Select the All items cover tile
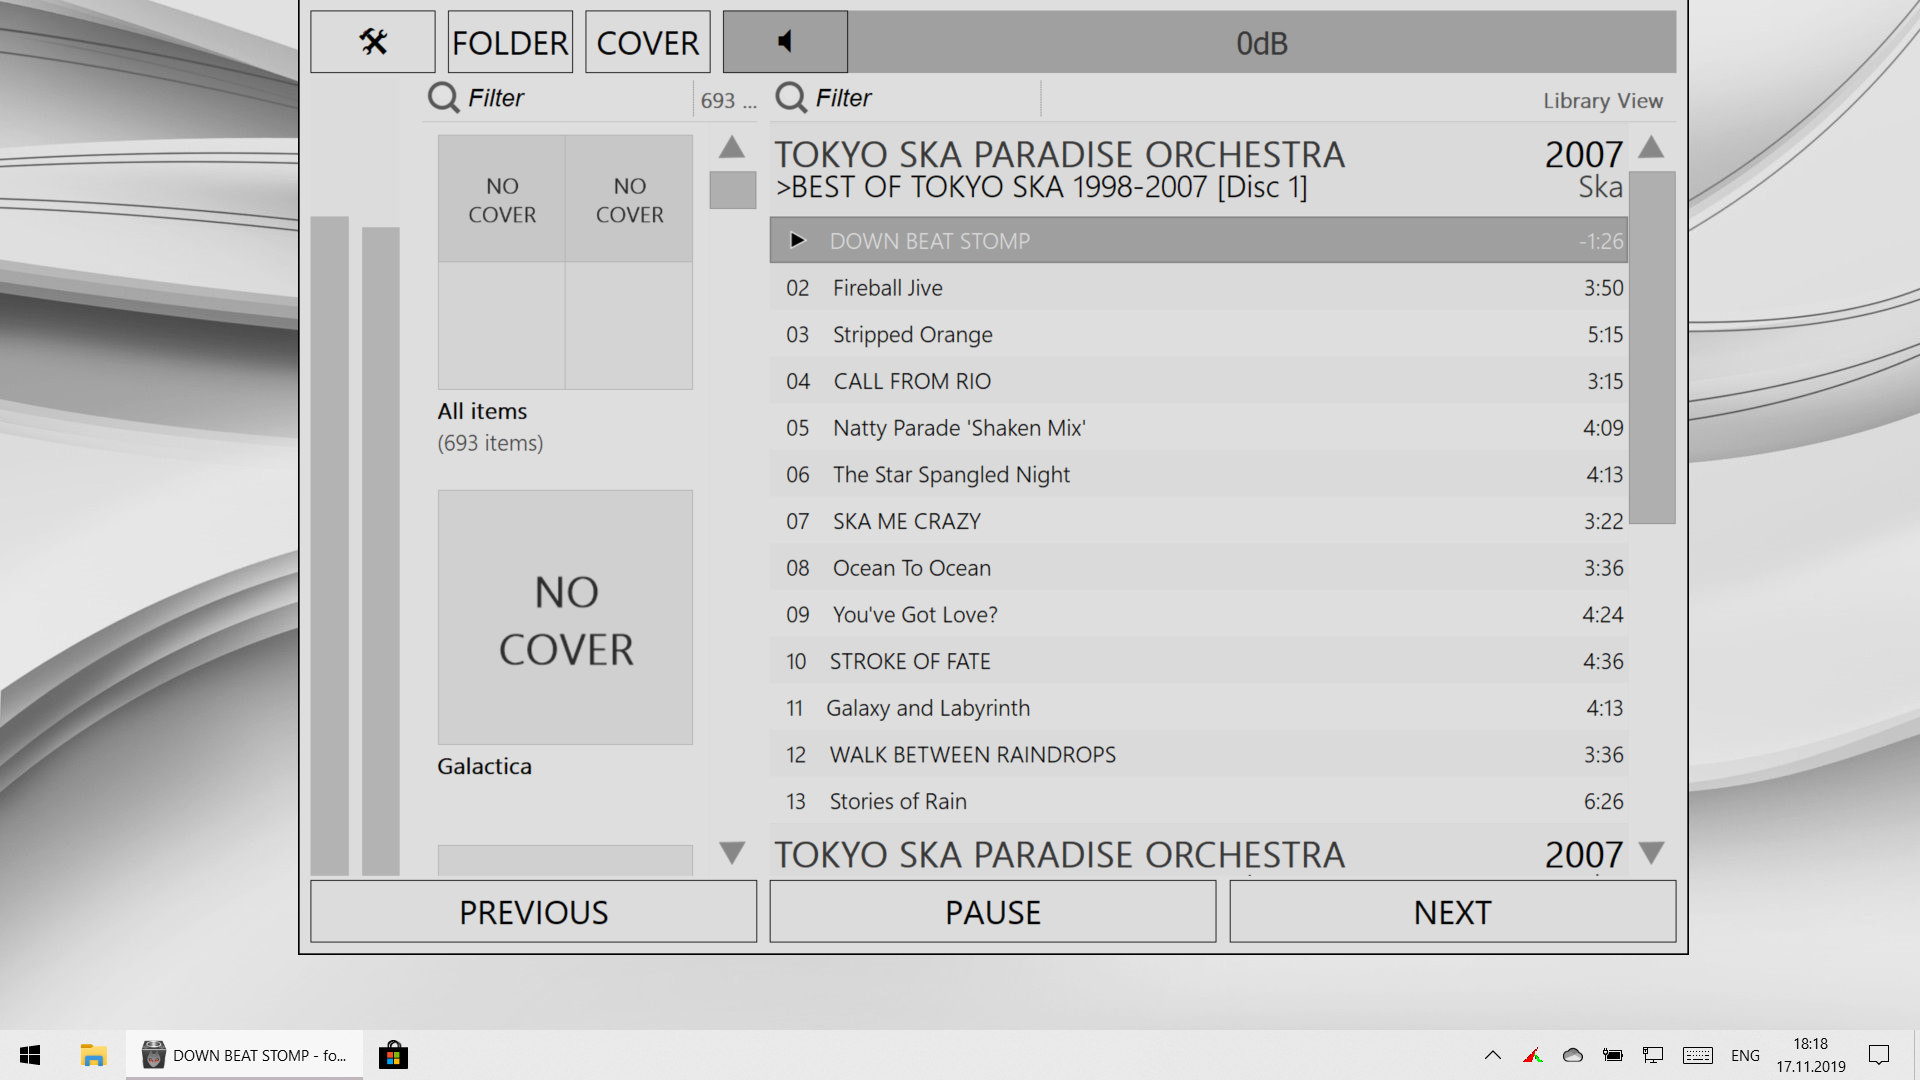 click(x=565, y=262)
